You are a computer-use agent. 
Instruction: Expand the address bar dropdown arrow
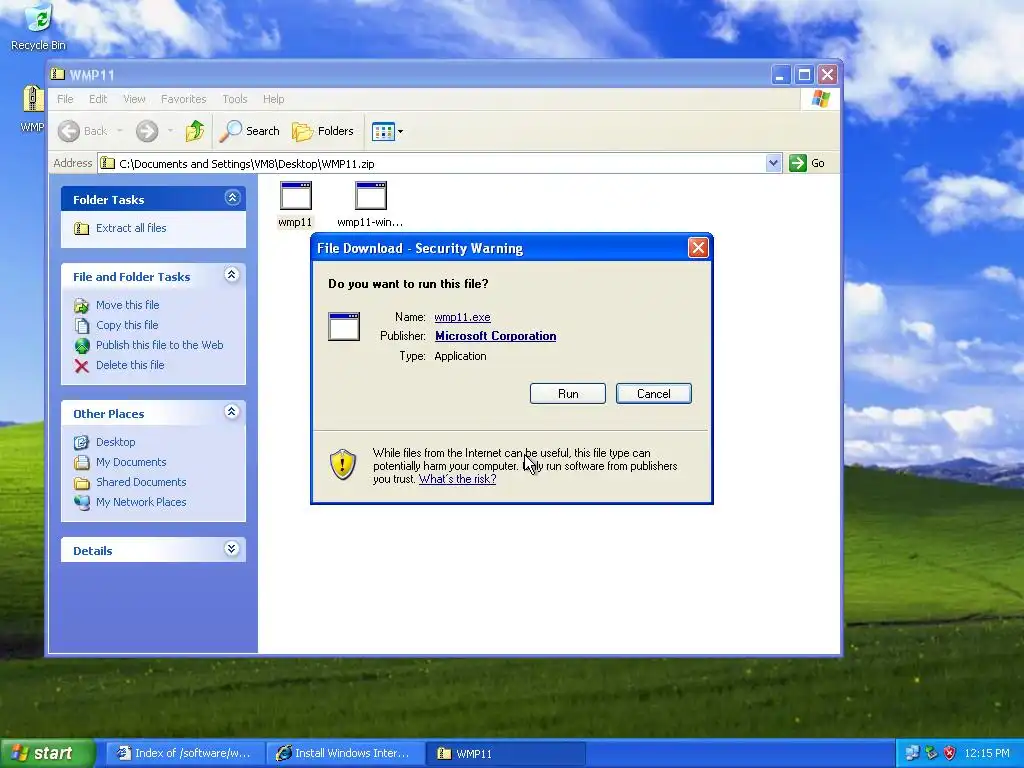click(x=773, y=163)
